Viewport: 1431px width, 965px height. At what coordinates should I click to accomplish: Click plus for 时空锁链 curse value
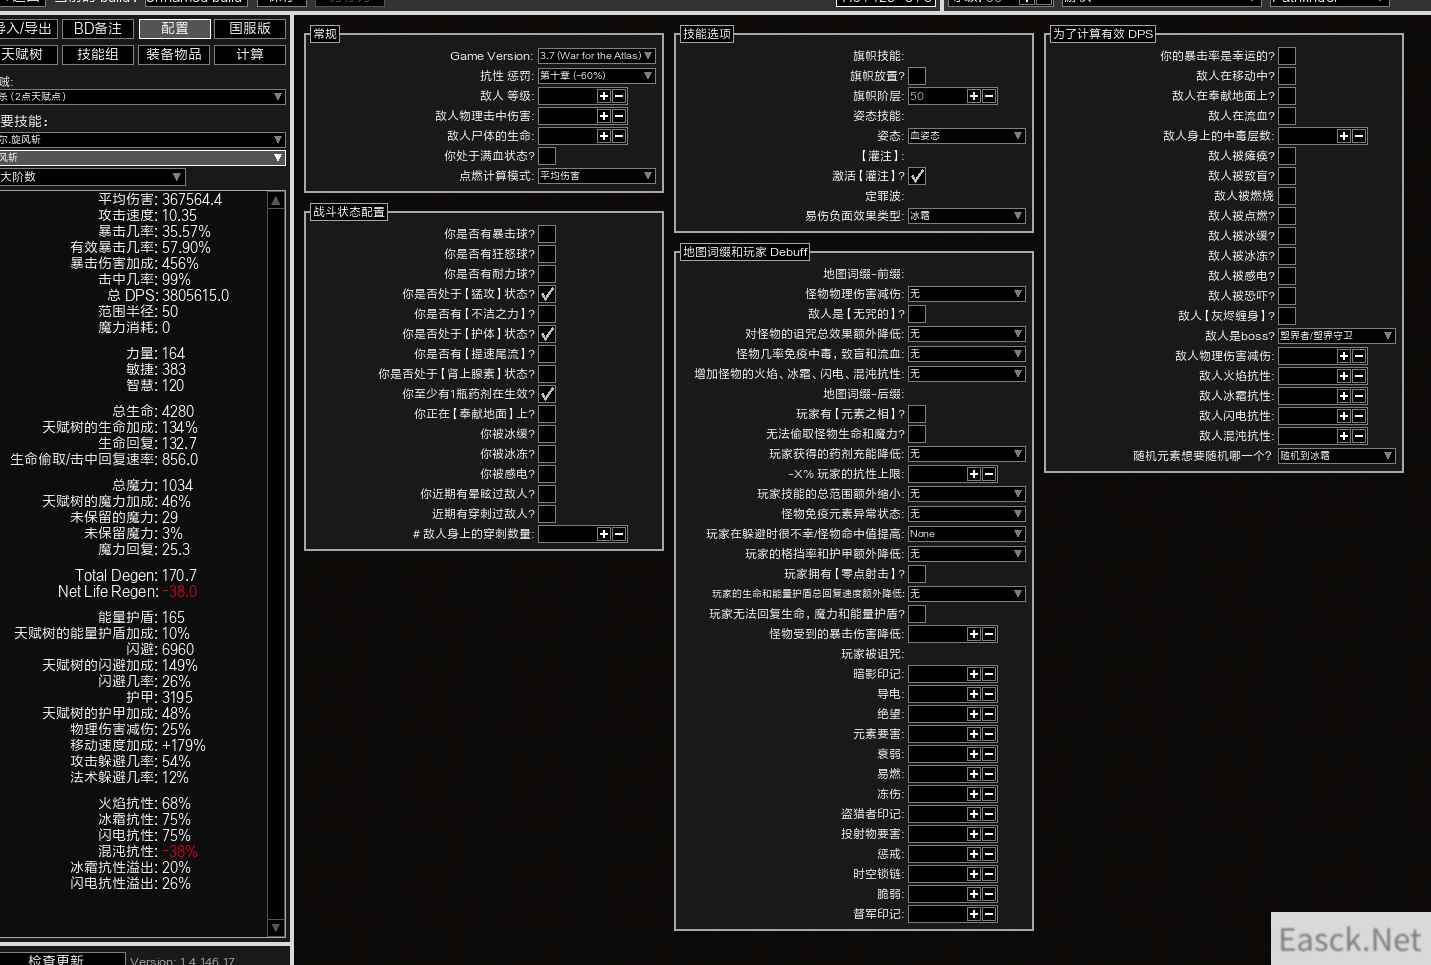click(x=974, y=874)
